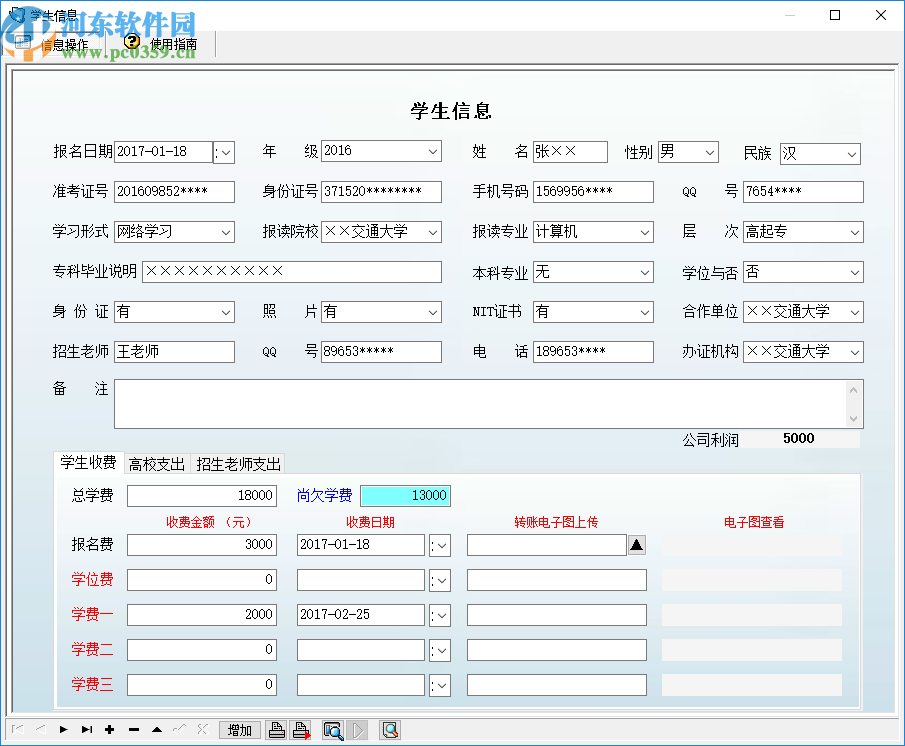
Task: Click the next record arrow icon
Action: click(63, 730)
